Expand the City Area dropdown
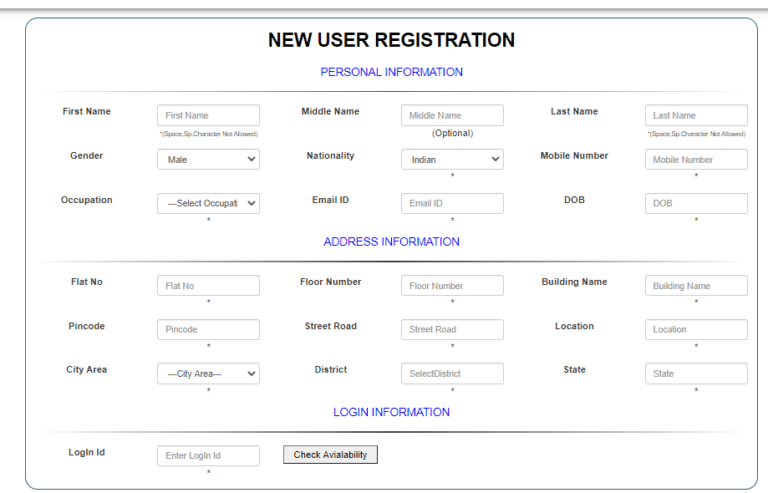 (x=208, y=374)
